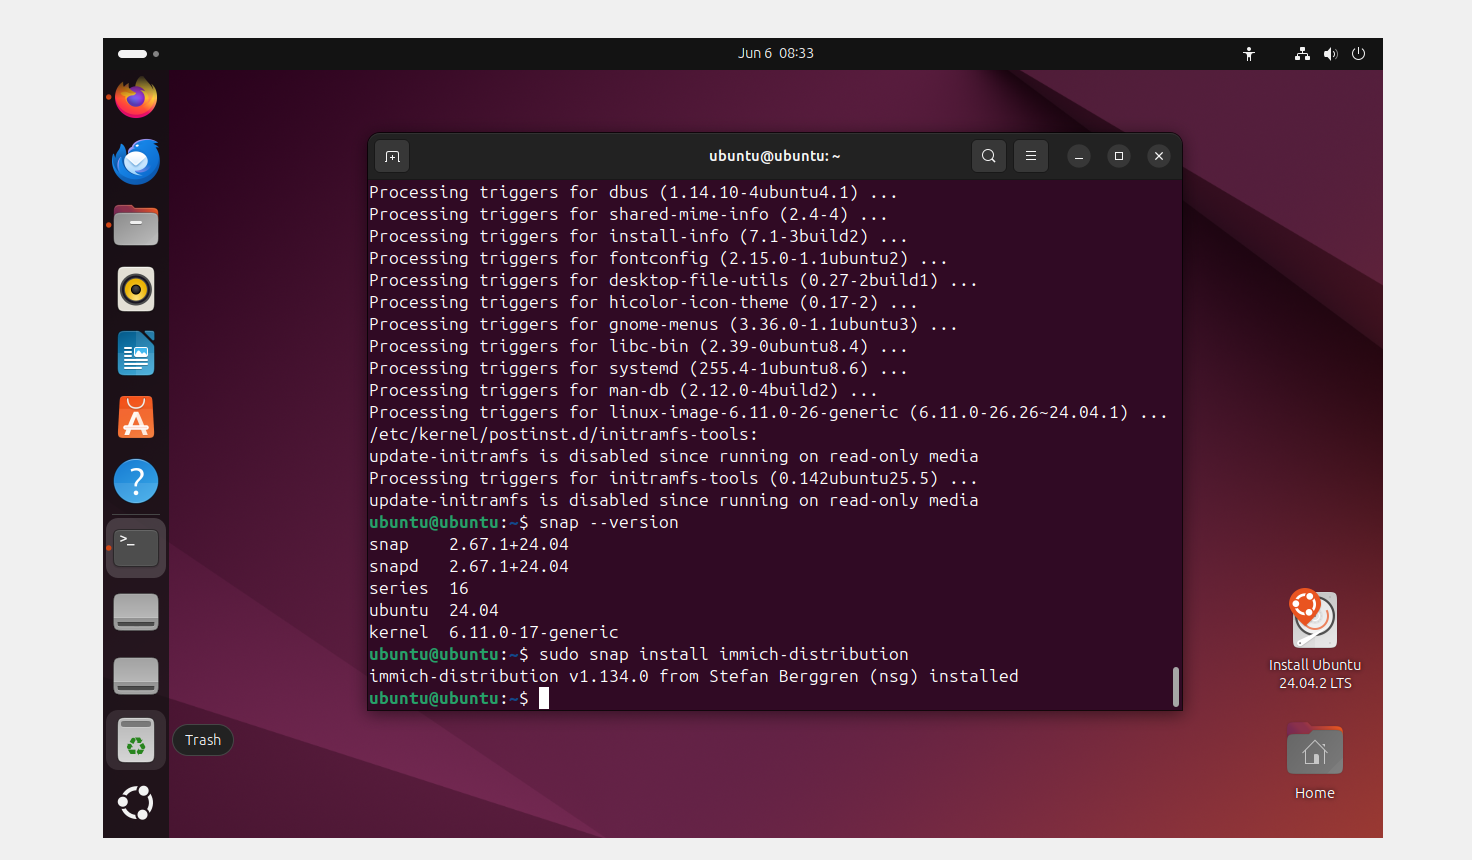Click the dbus (1.14.10-4ubuntu4.1) triggers line
Image resolution: width=1472 pixels, height=860 pixels.
(634, 192)
